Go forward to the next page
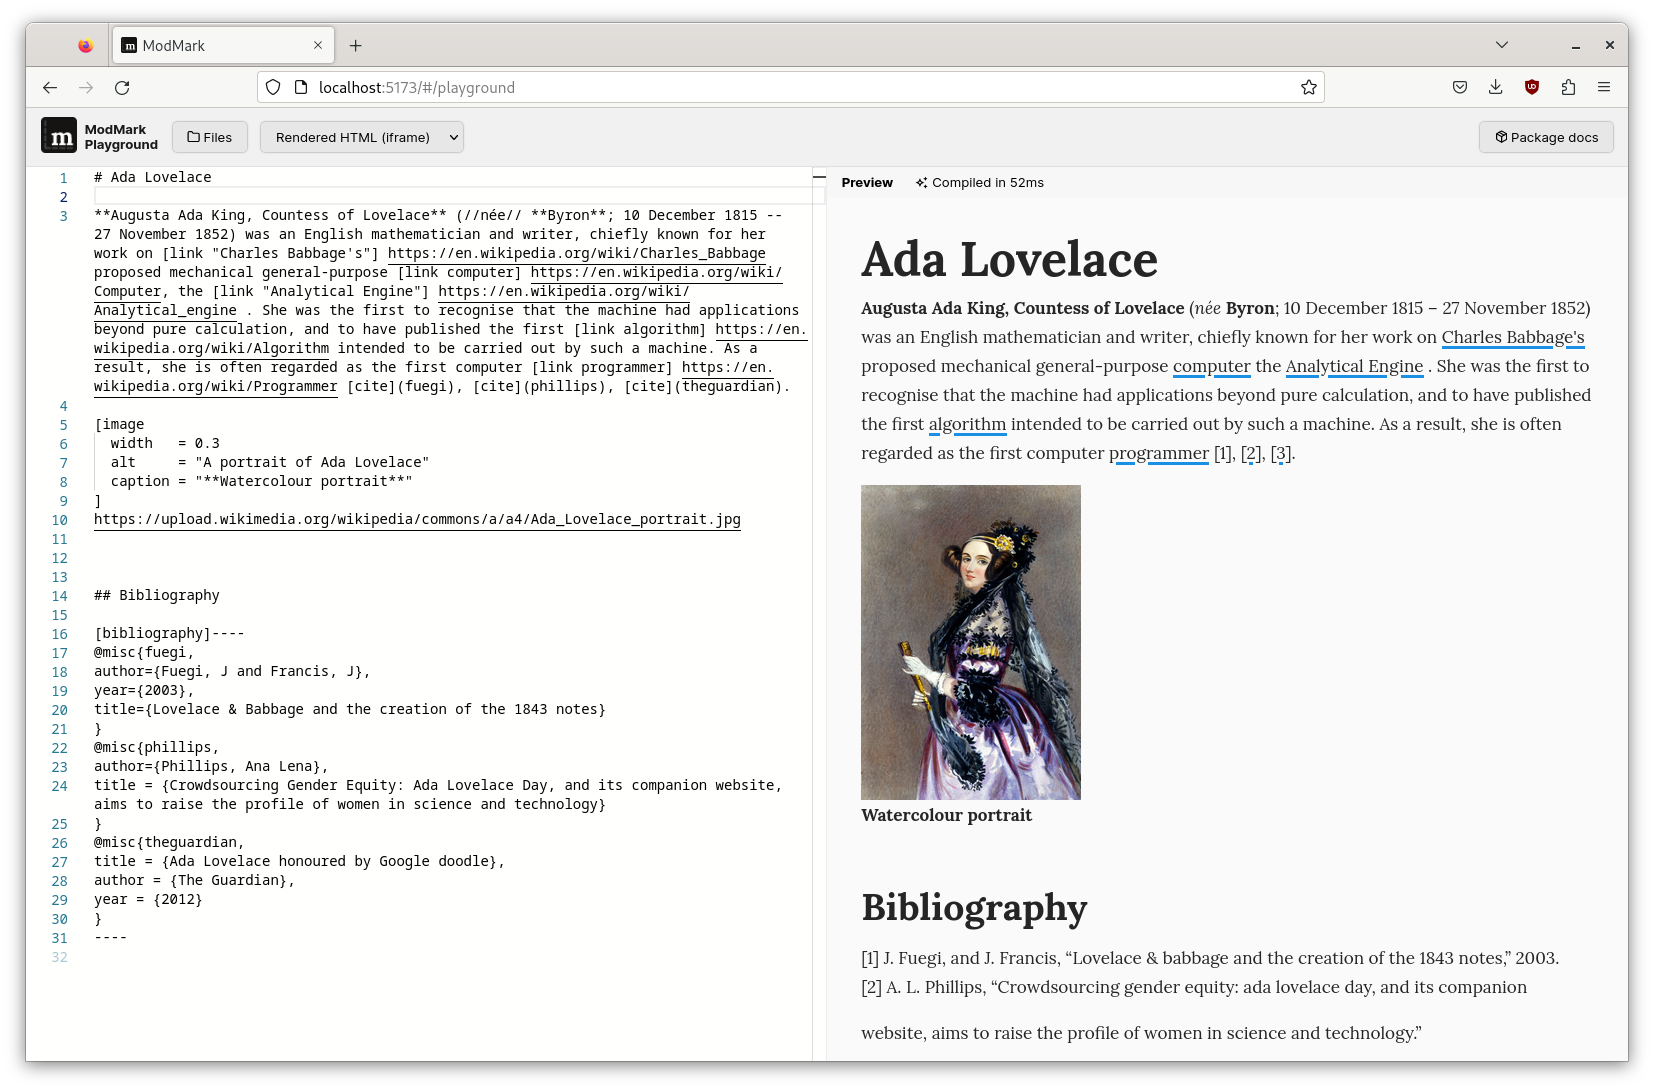Screen dimensions: 1654x1090 pyautogui.click(x=86, y=88)
